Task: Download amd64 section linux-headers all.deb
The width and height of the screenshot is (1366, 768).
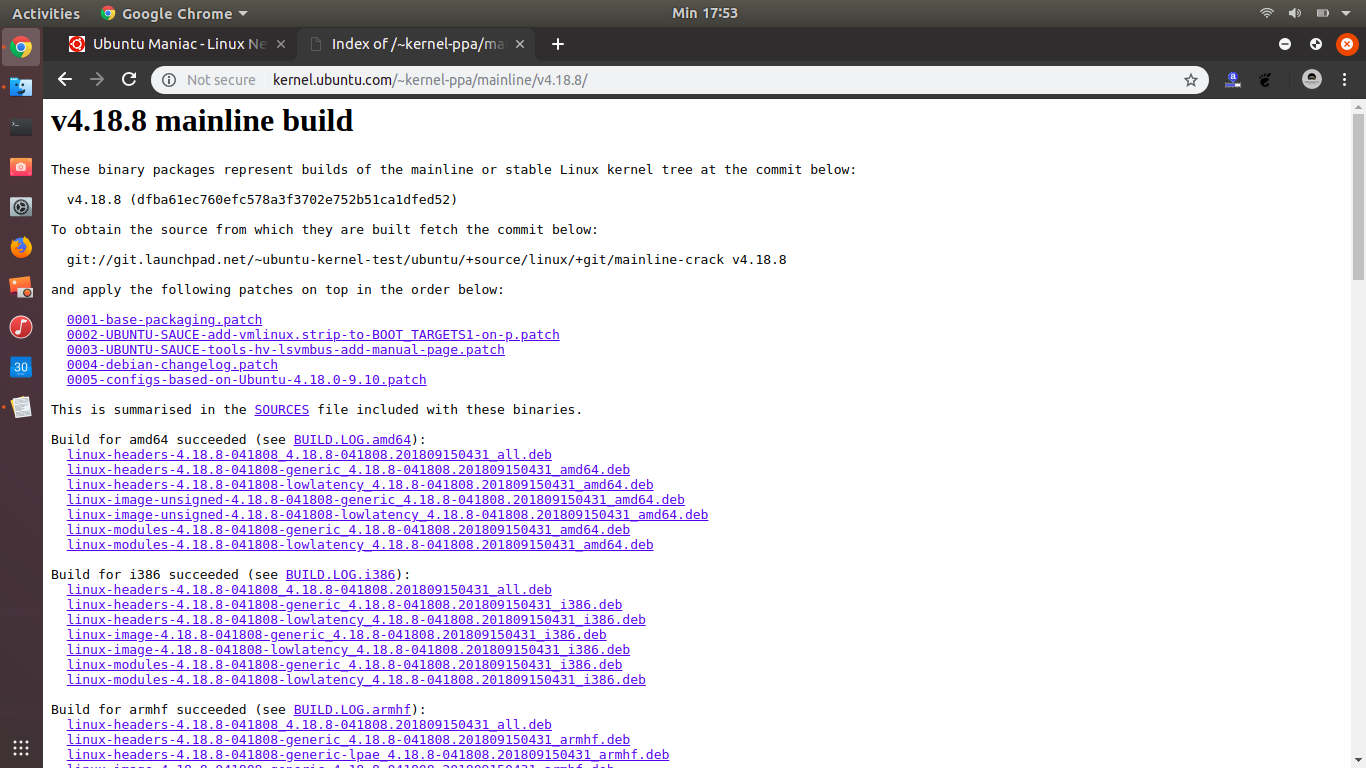Action: pyautogui.click(x=309, y=455)
